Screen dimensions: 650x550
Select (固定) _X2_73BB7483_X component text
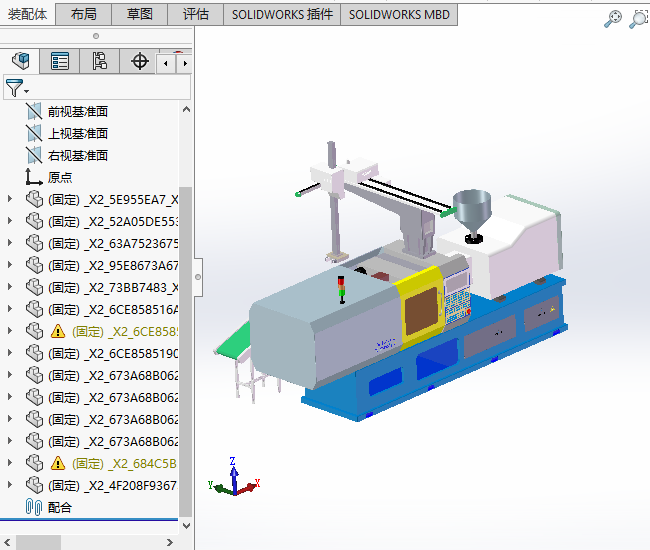(113, 287)
